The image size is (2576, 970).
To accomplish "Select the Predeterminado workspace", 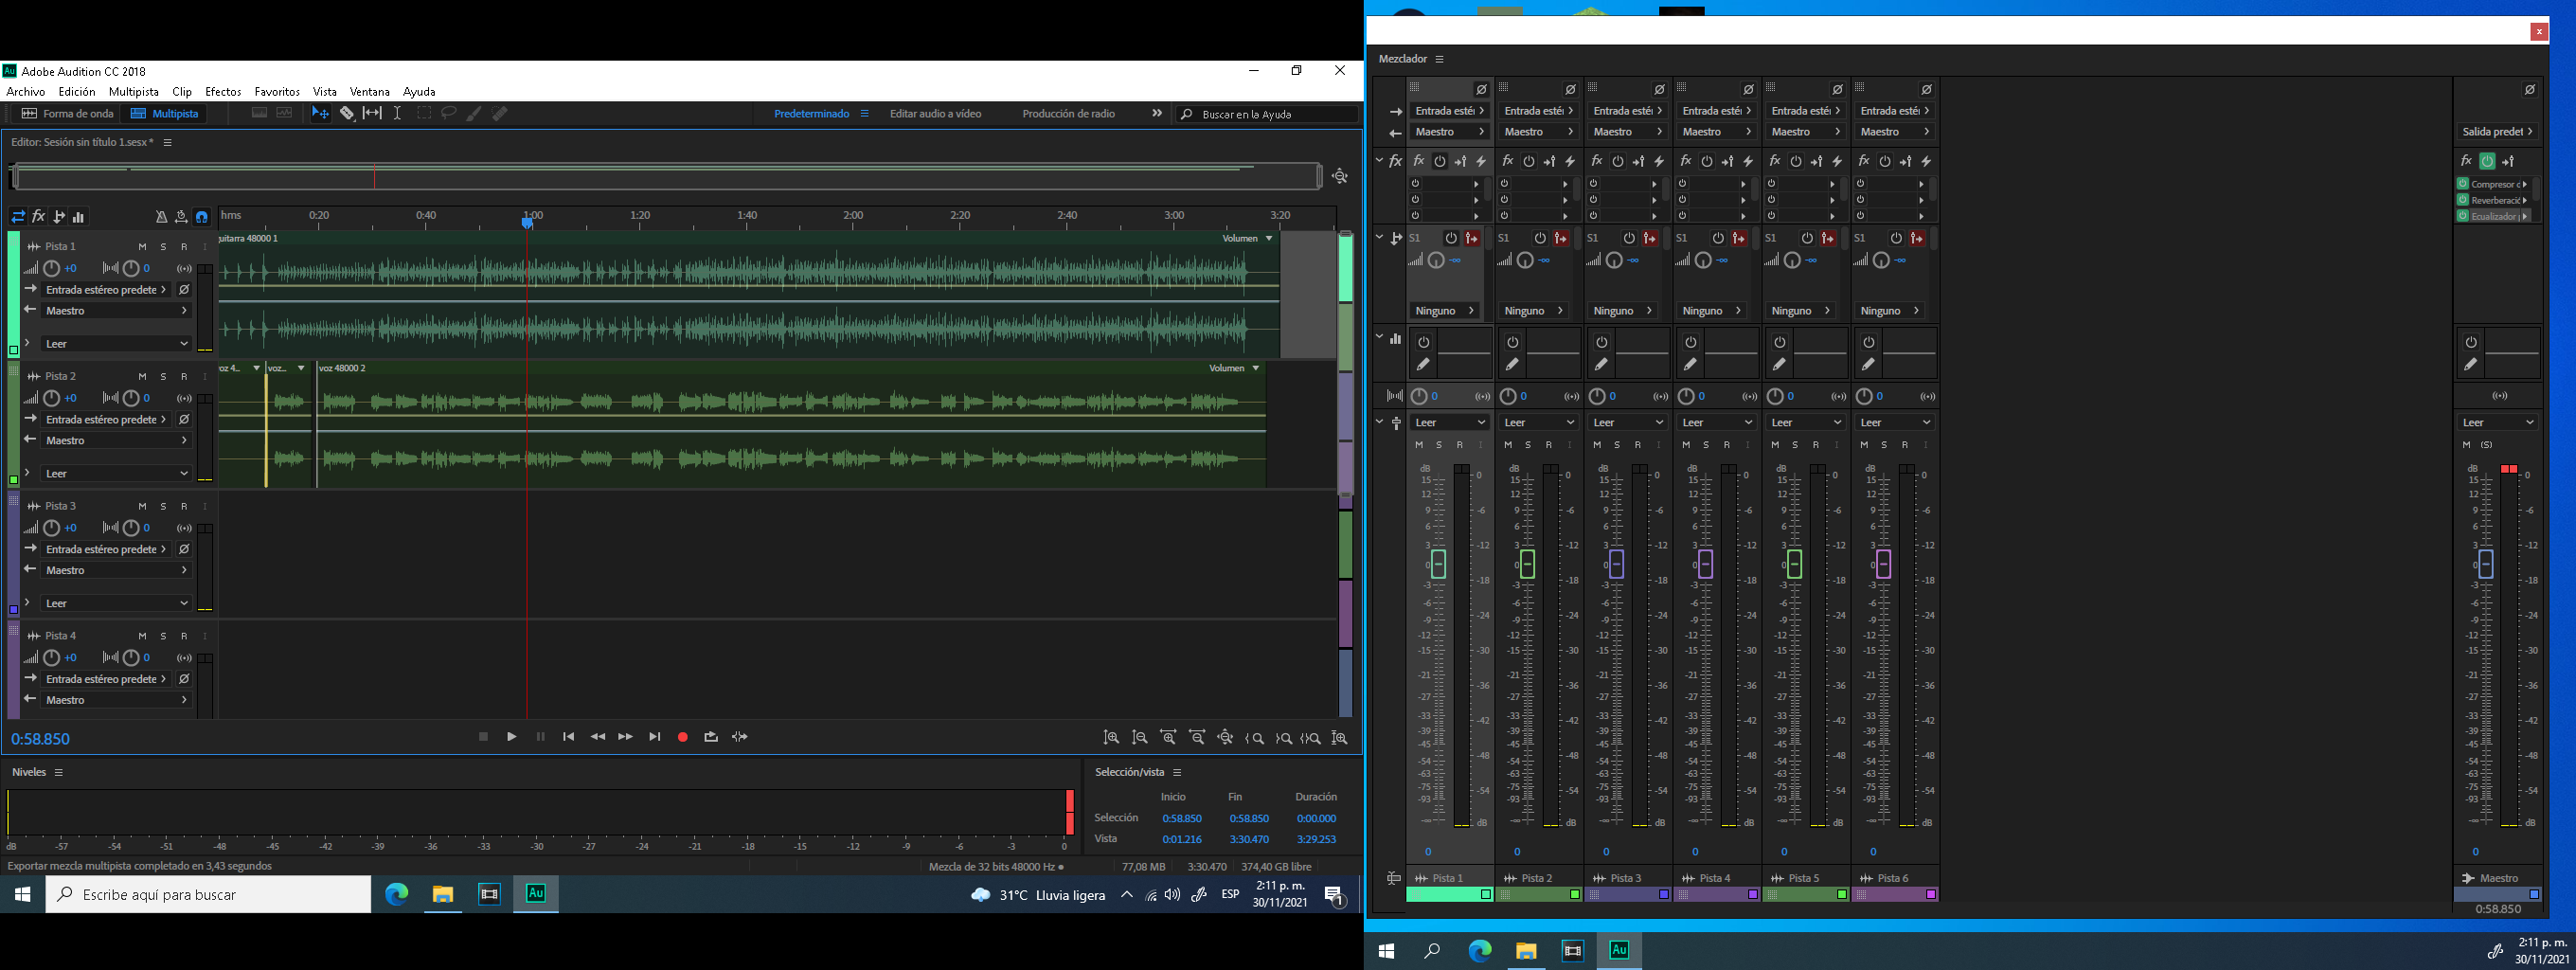I will tap(811, 114).
